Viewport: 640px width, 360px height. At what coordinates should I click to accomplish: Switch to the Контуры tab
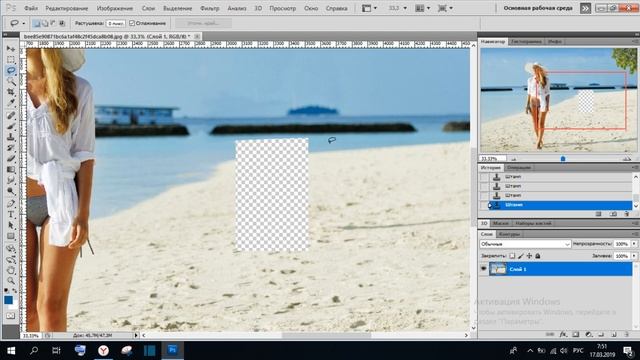click(509, 234)
